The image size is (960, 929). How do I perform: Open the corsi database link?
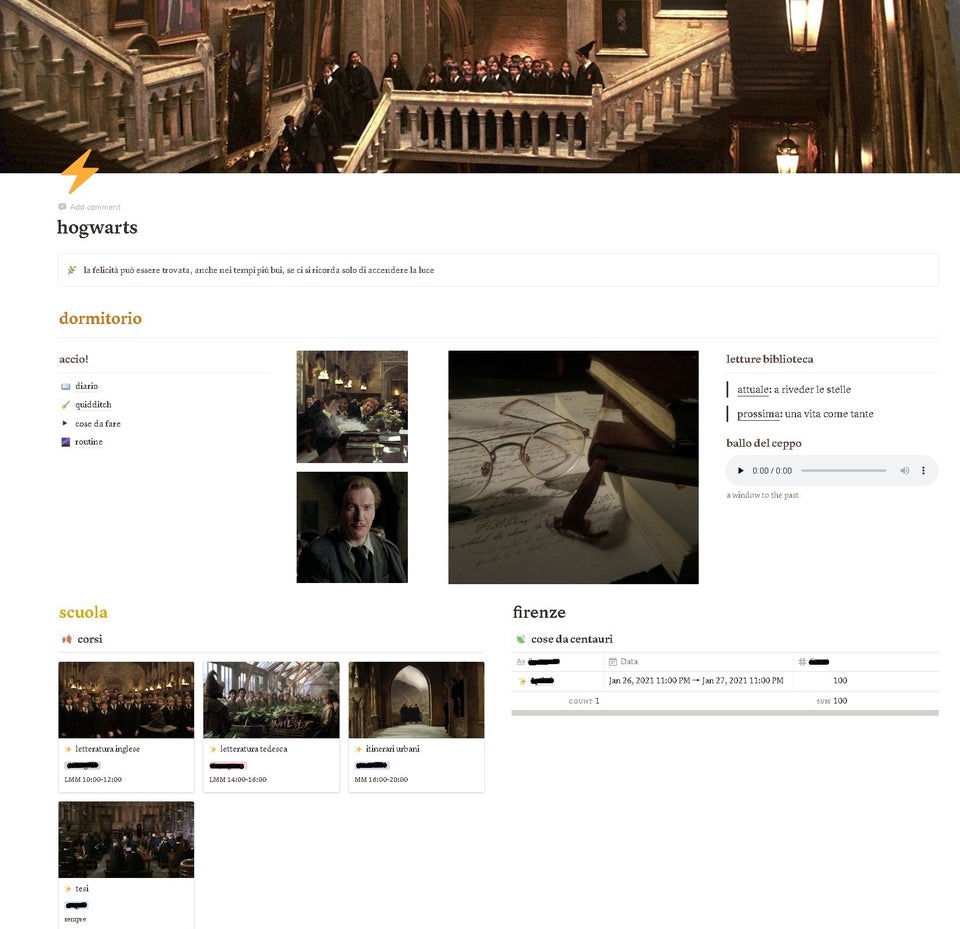click(x=89, y=639)
